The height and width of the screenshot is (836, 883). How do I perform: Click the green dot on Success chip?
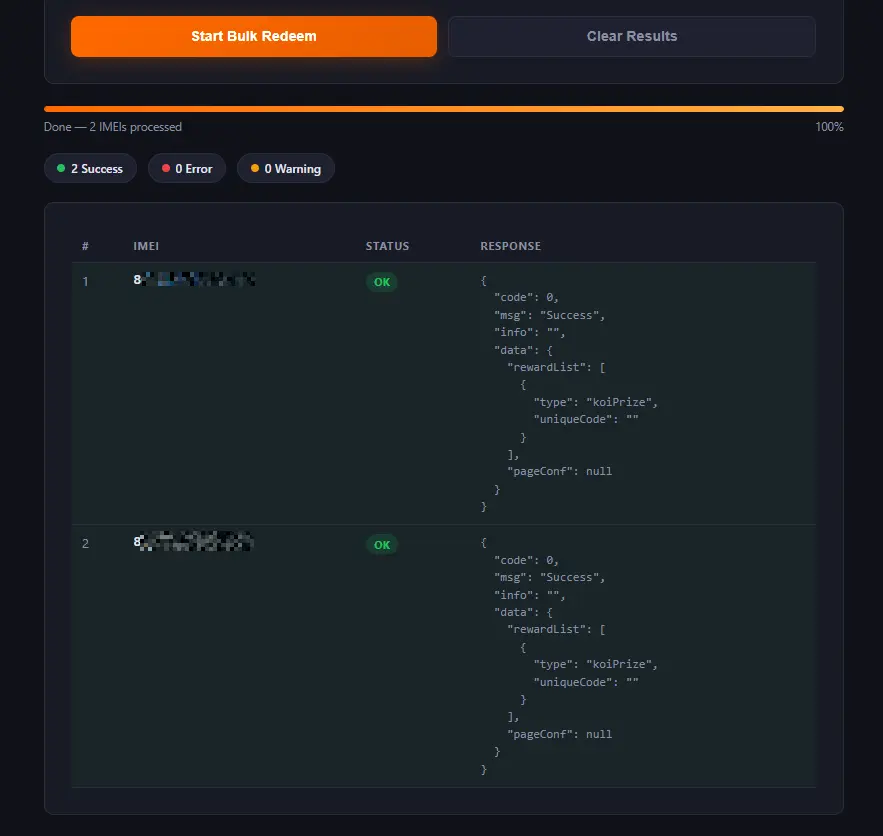(x=61, y=168)
